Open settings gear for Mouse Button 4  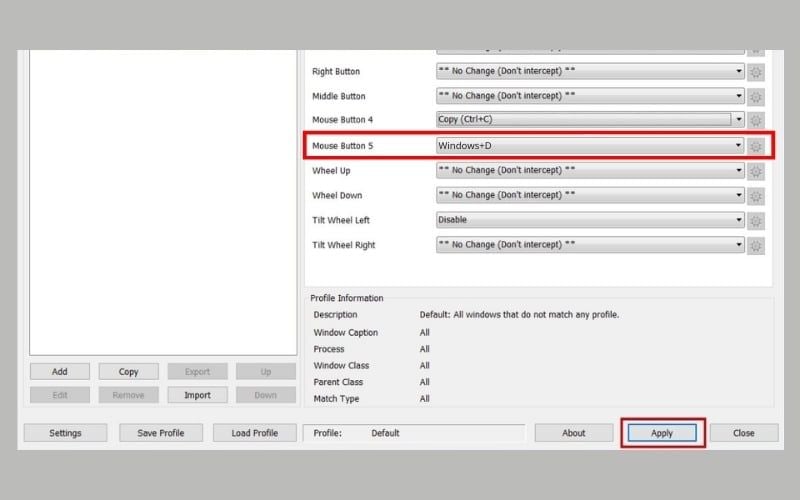(x=756, y=120)
